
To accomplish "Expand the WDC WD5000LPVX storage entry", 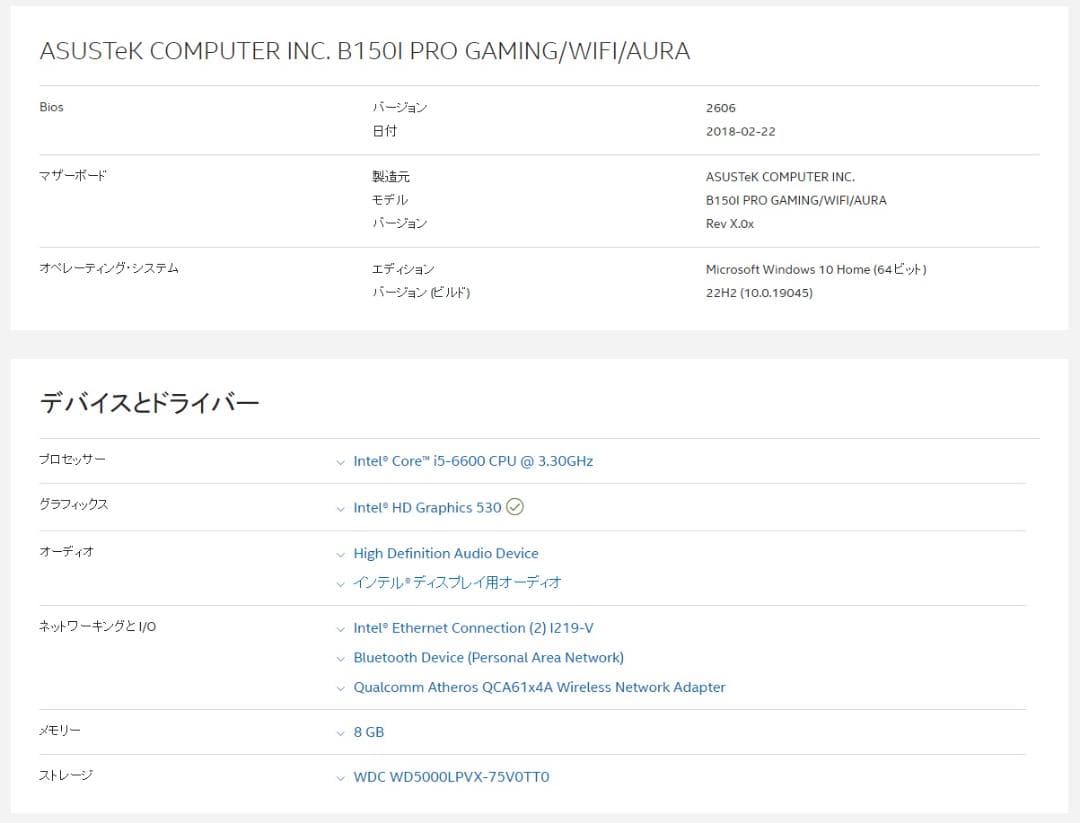I will tap(340, 777).
